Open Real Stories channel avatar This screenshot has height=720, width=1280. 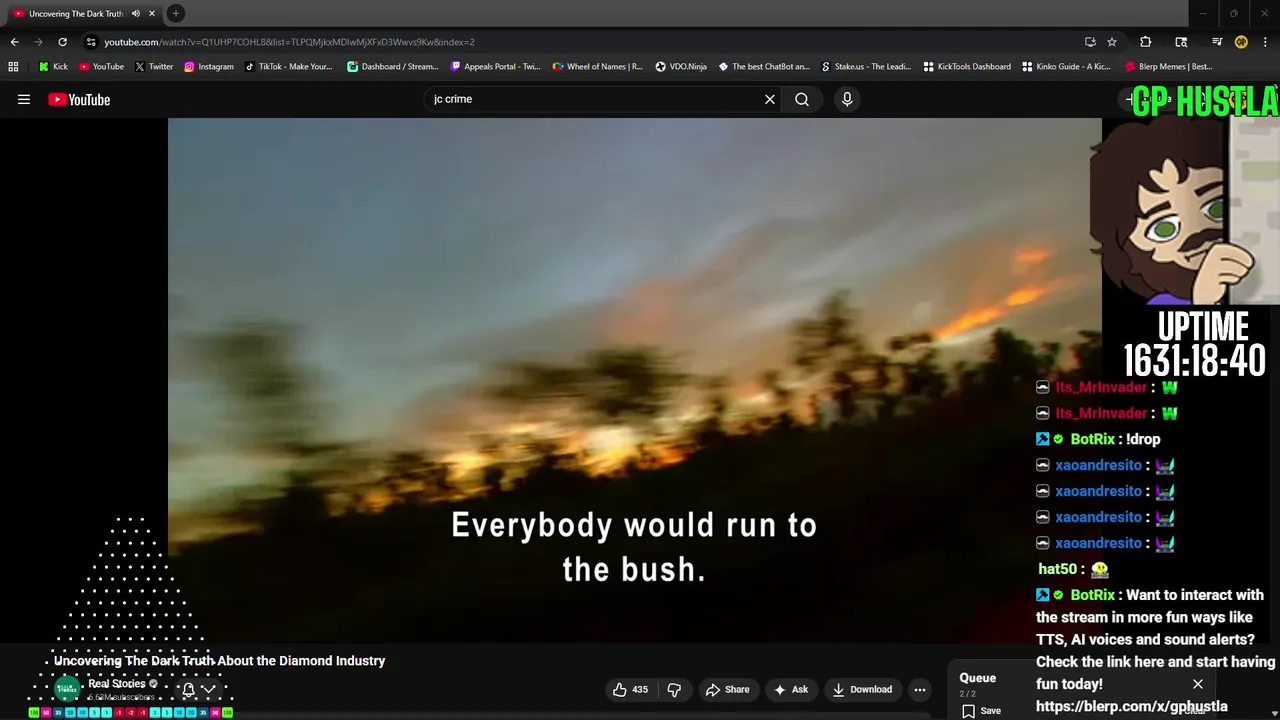(x=67, y=688)
